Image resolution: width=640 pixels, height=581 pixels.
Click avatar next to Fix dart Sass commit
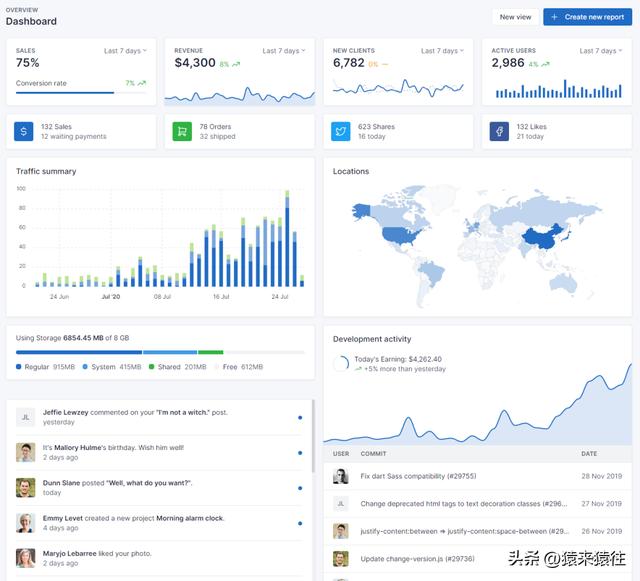pyautogui.click(x=341, y=476)
